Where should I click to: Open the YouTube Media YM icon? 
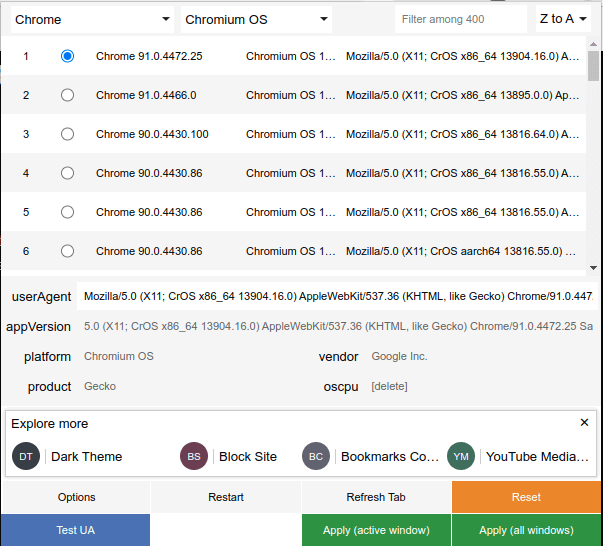pos(461,456)
